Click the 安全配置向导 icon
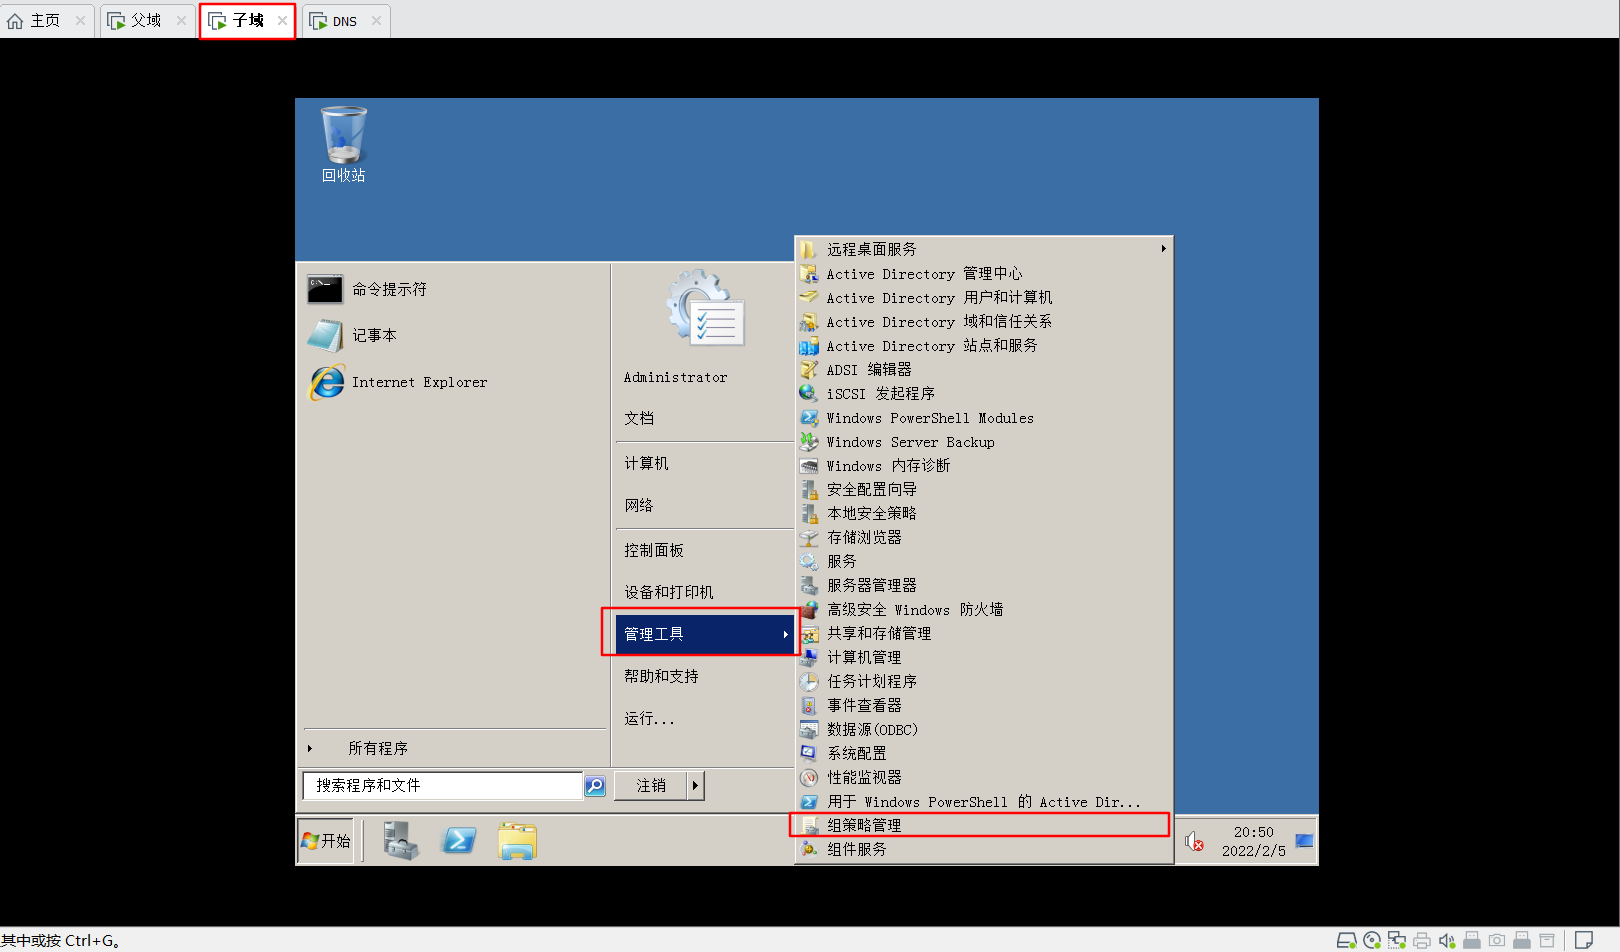 pyautogui.click(x=809, y=490)
